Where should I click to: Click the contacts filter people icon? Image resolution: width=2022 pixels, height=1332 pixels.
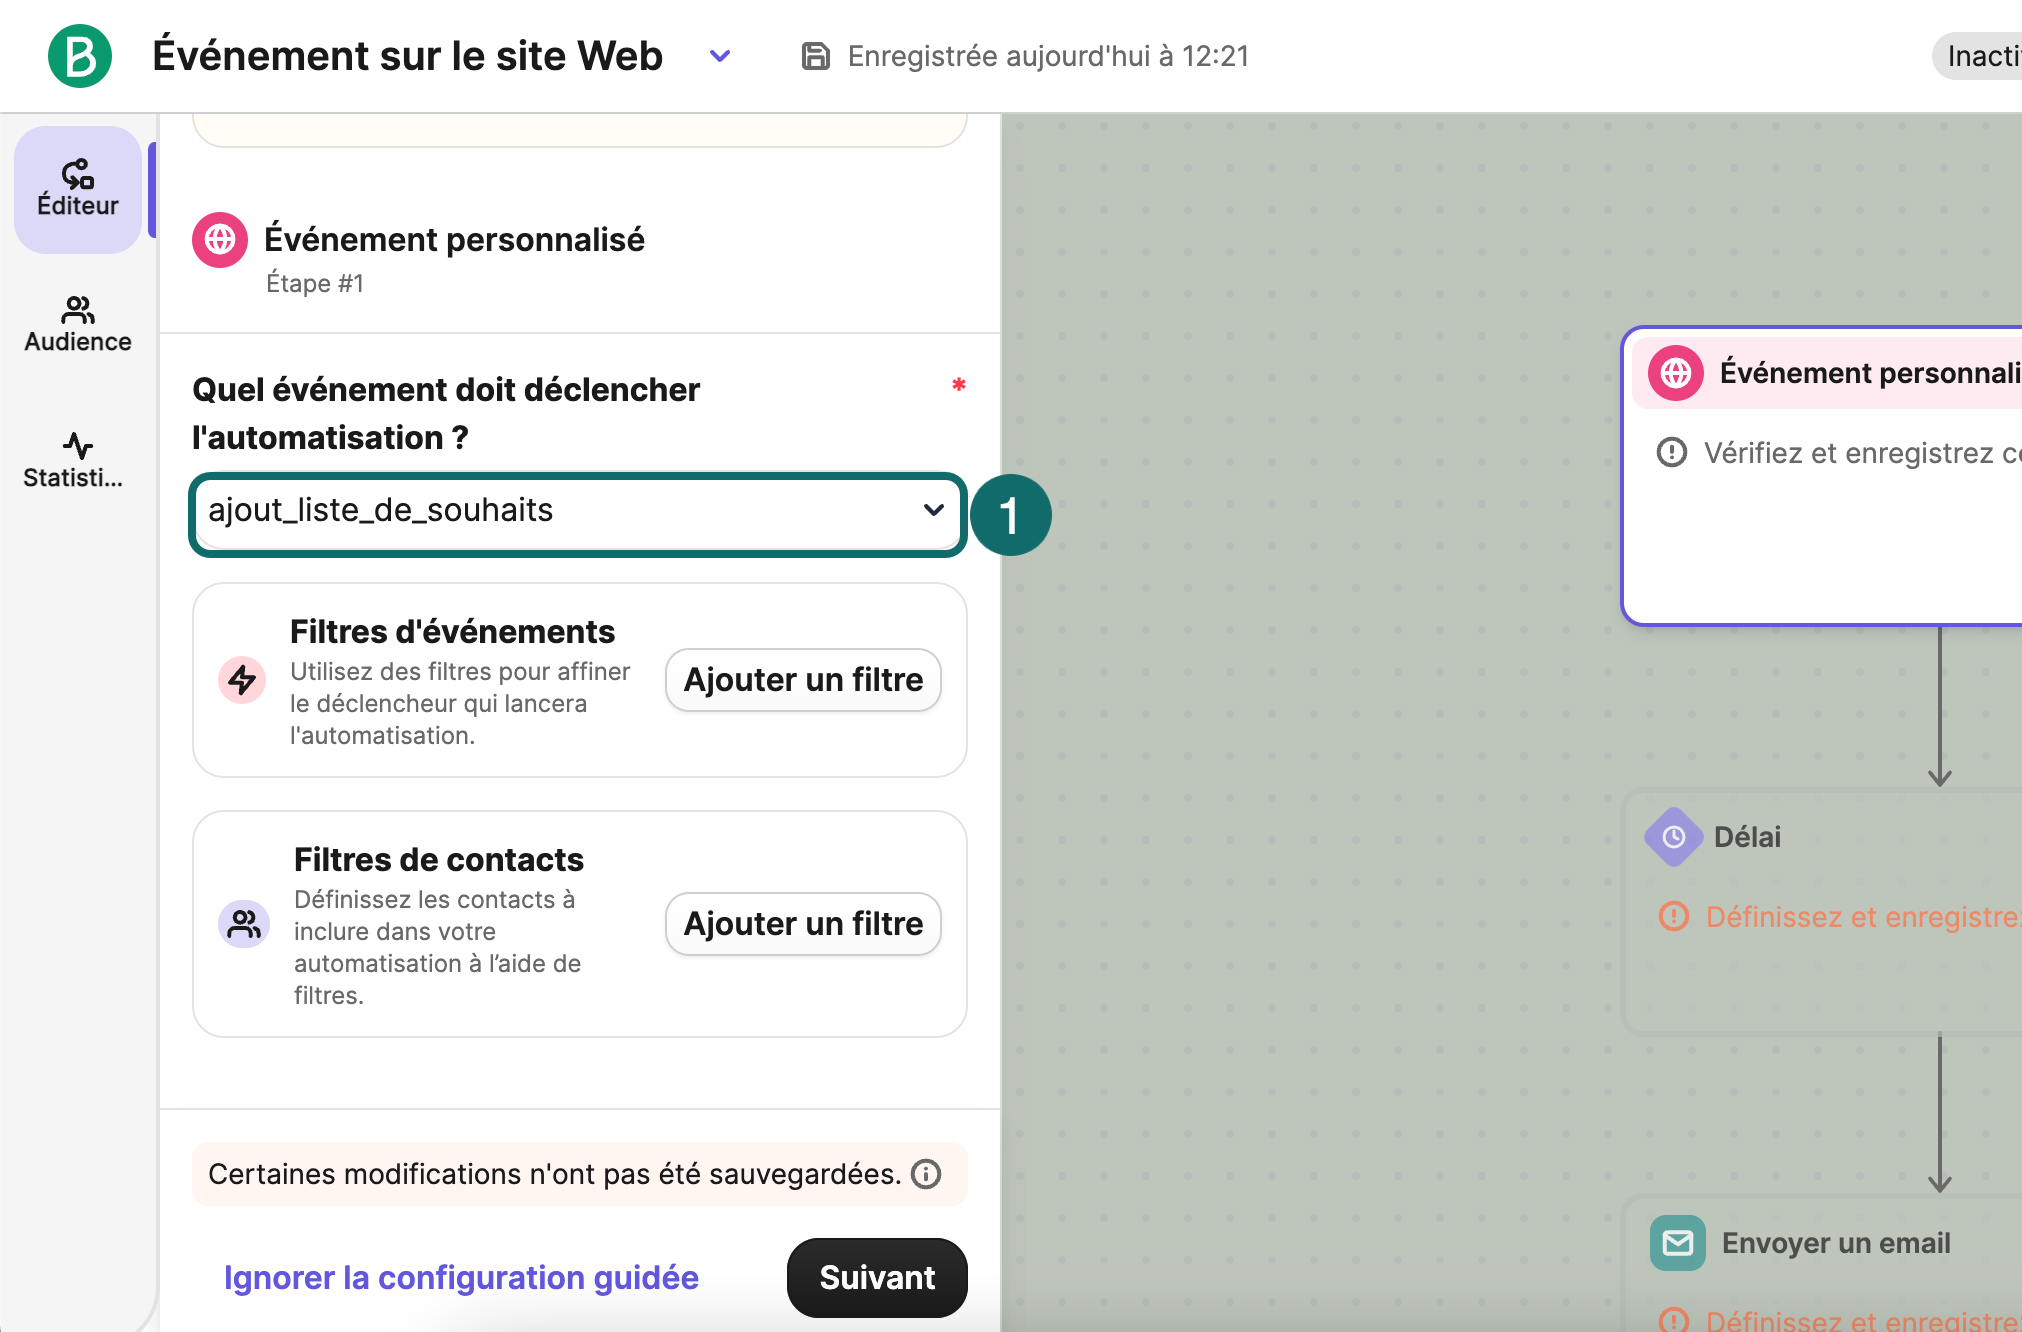244,924
